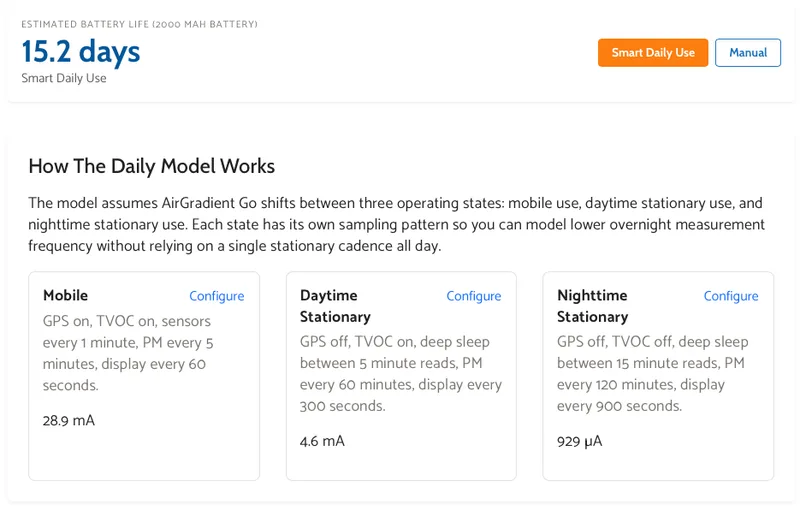Click the Daytime Stationary card title
This screenshot has width=800, height=511.
[335, 306]
